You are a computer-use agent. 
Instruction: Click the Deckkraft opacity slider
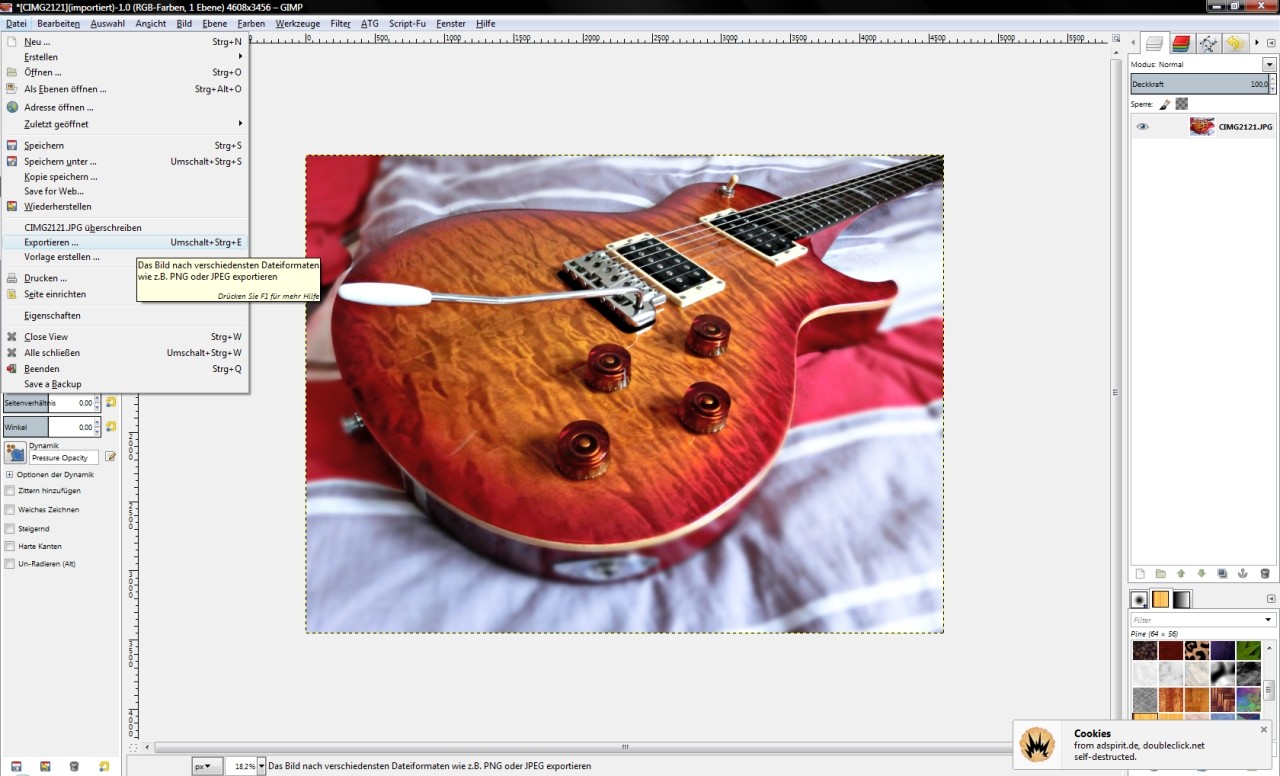pyautogui.click(x=1203, y=84)
